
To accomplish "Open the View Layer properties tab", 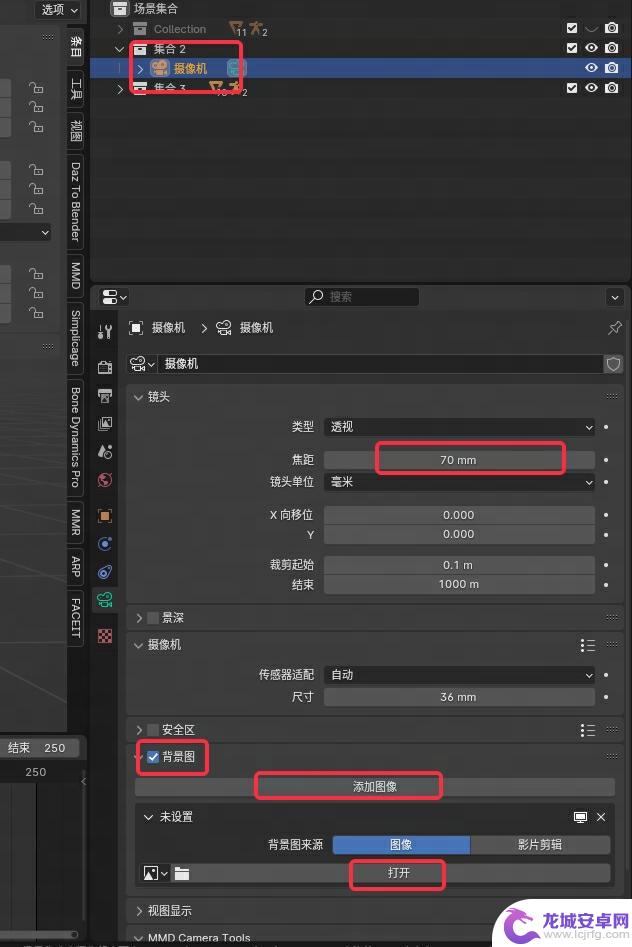I will 105,424.
